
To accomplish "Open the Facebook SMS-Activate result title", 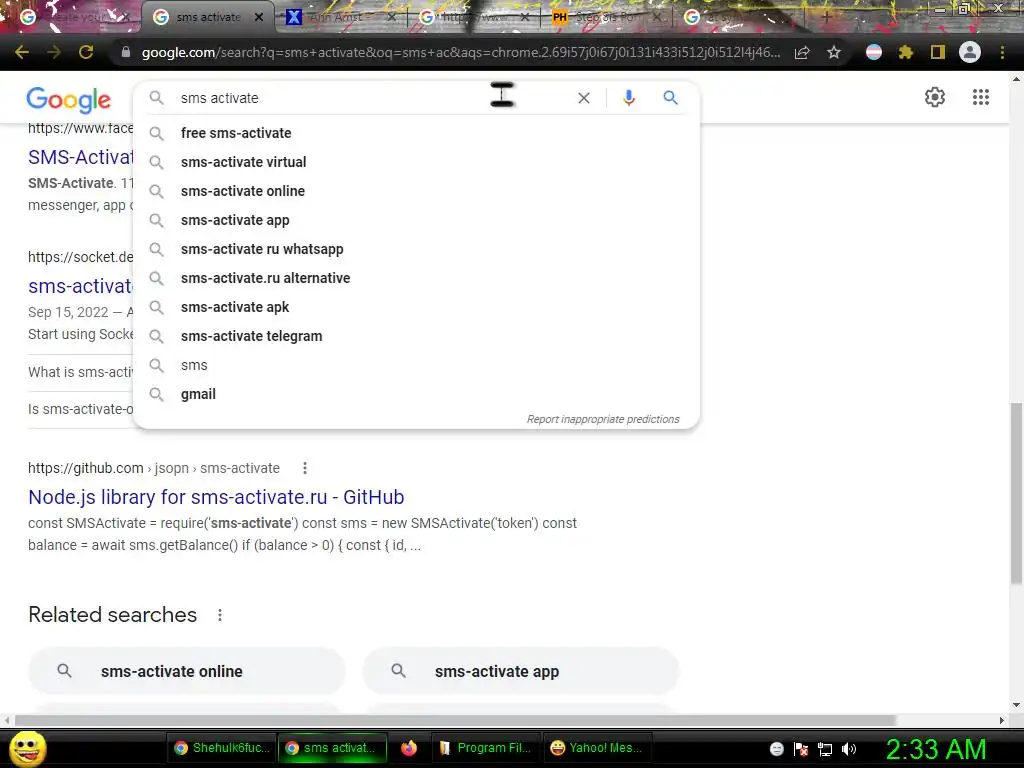I will click(80, 157).
